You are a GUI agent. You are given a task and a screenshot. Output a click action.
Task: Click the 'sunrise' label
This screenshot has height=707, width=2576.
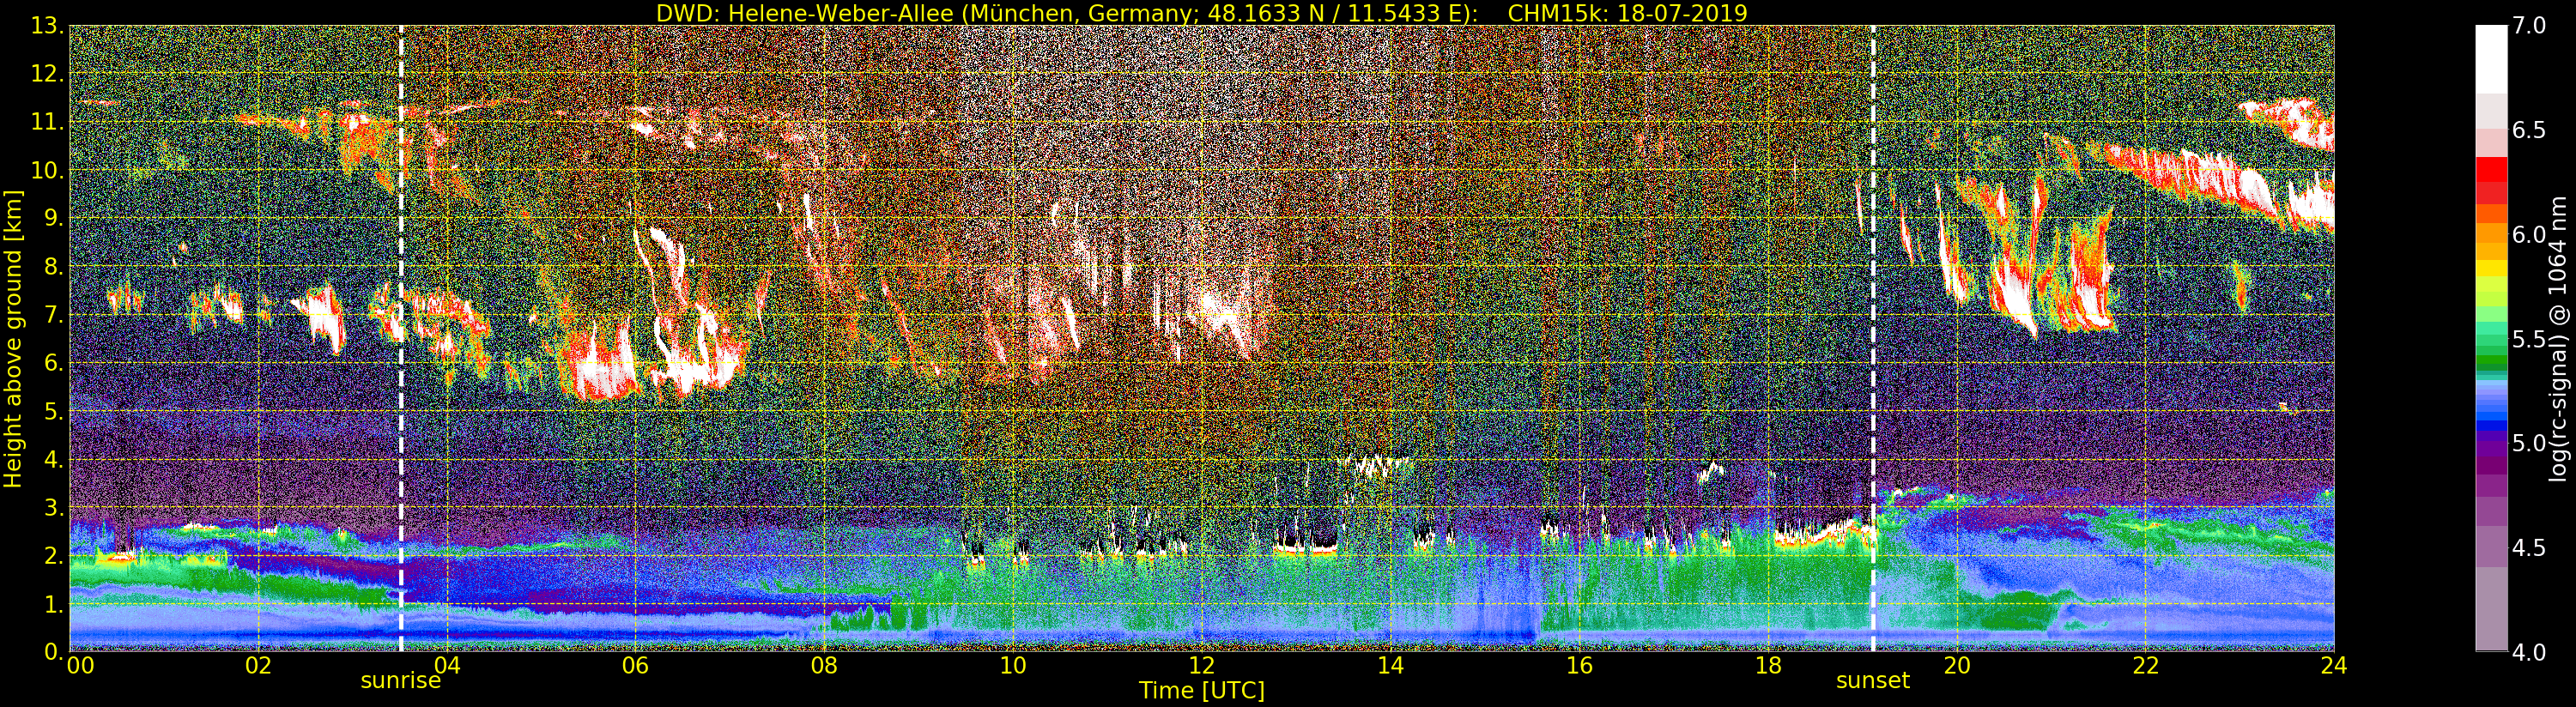click(401, 681)
